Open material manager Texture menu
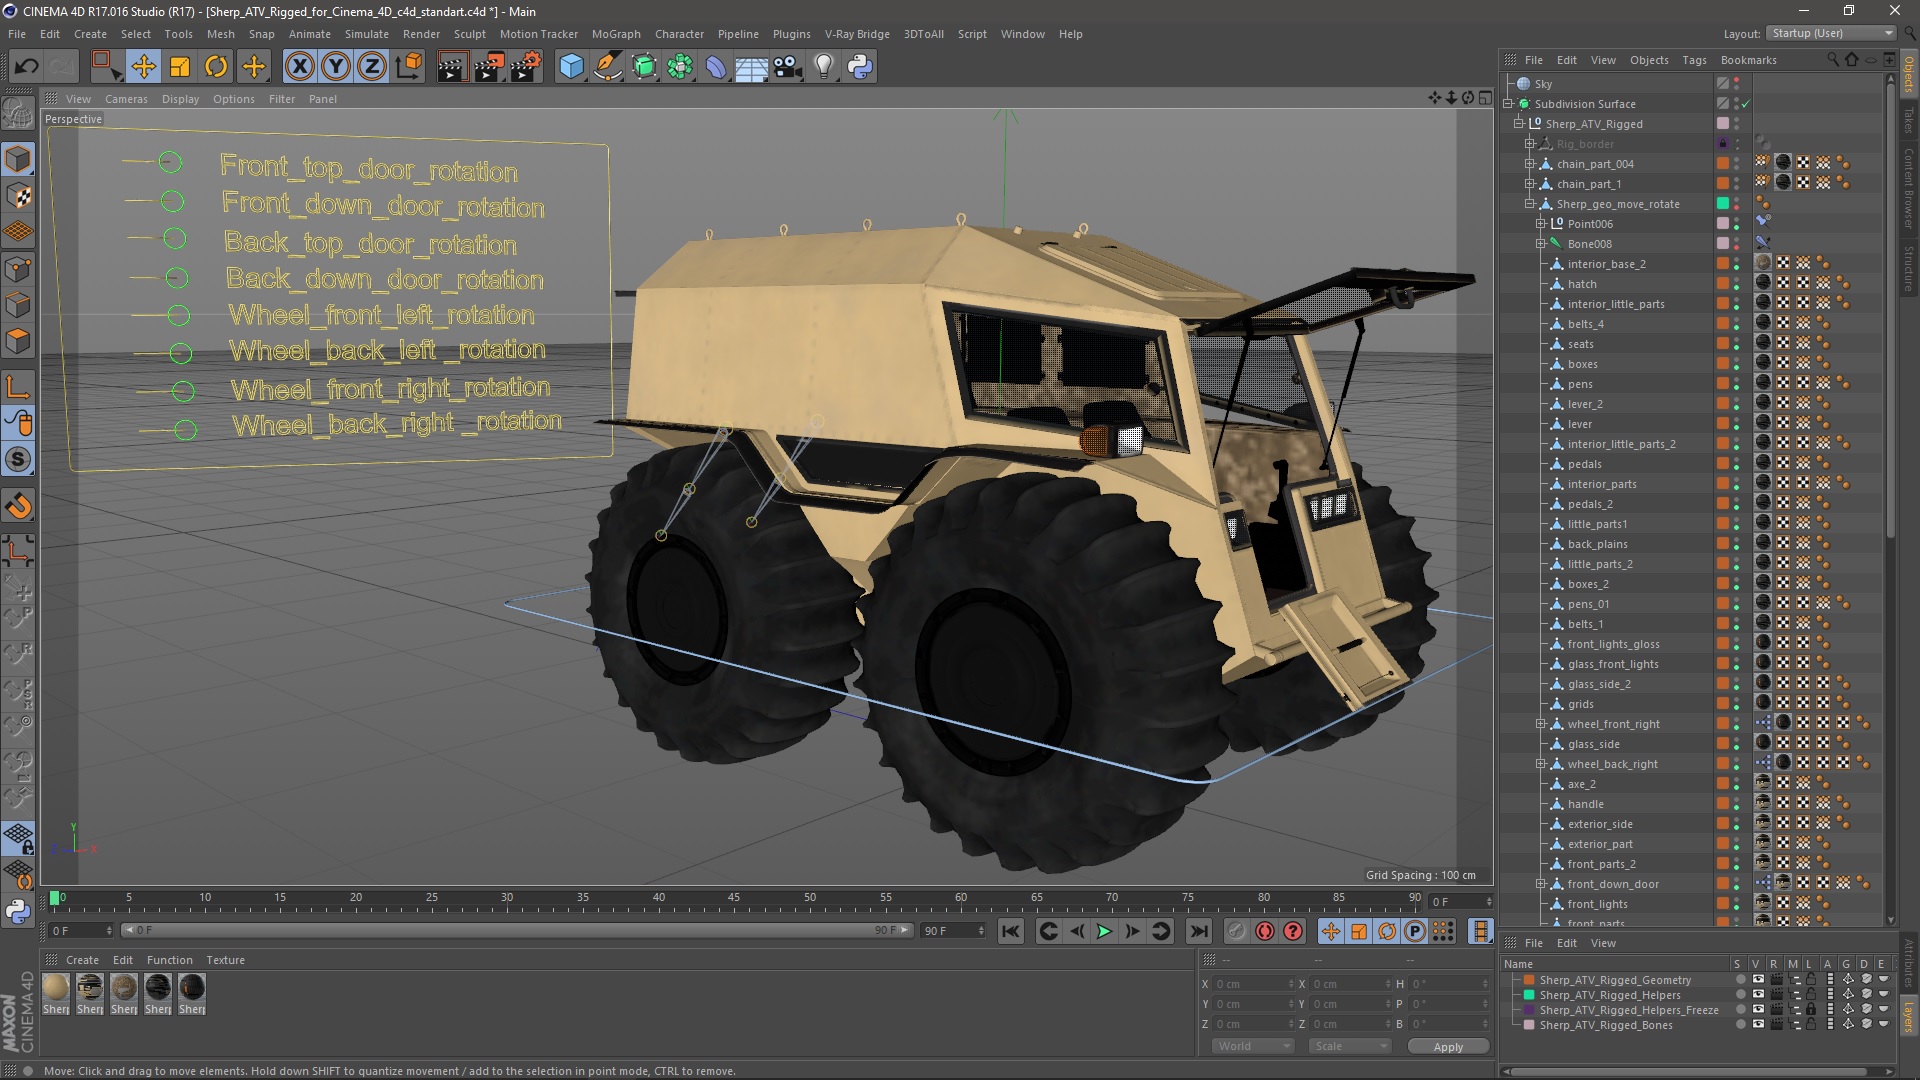Viewport: 1920px width, 1080px height. [225, 960]
